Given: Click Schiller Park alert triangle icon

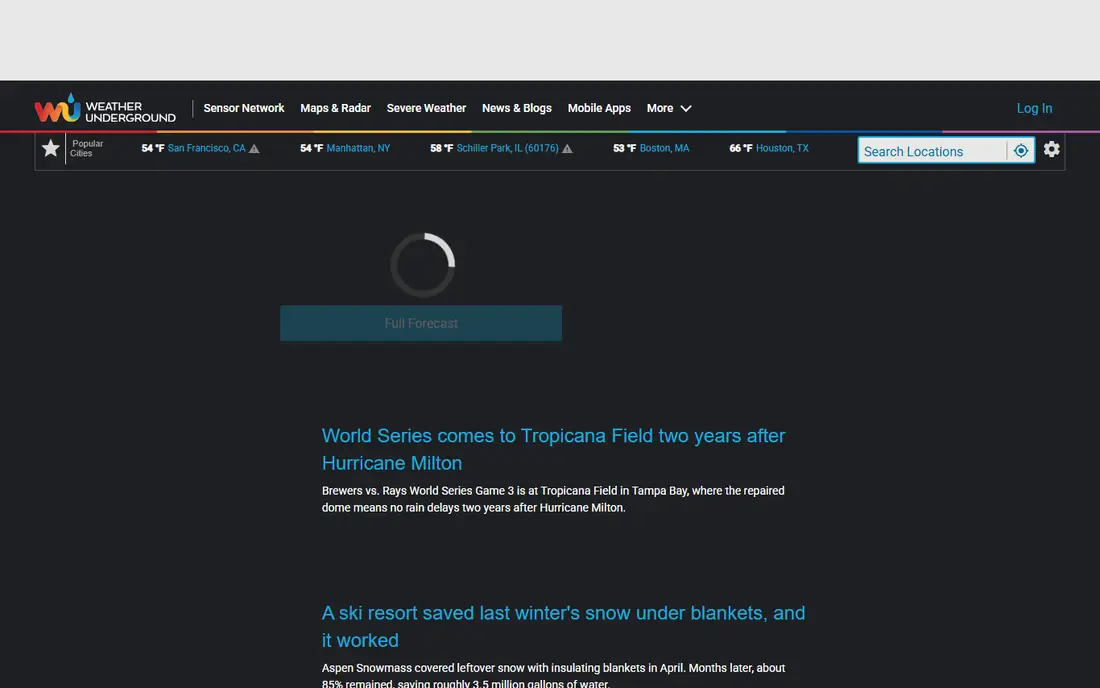Looking at the screenshot, I should (x=567, y=149).
